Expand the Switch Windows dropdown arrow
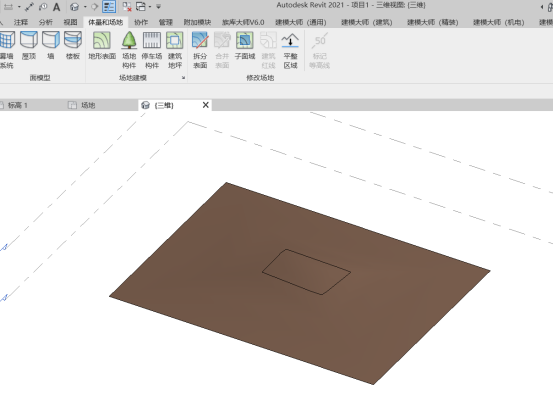554x395 pixels. tap(150, 7)
